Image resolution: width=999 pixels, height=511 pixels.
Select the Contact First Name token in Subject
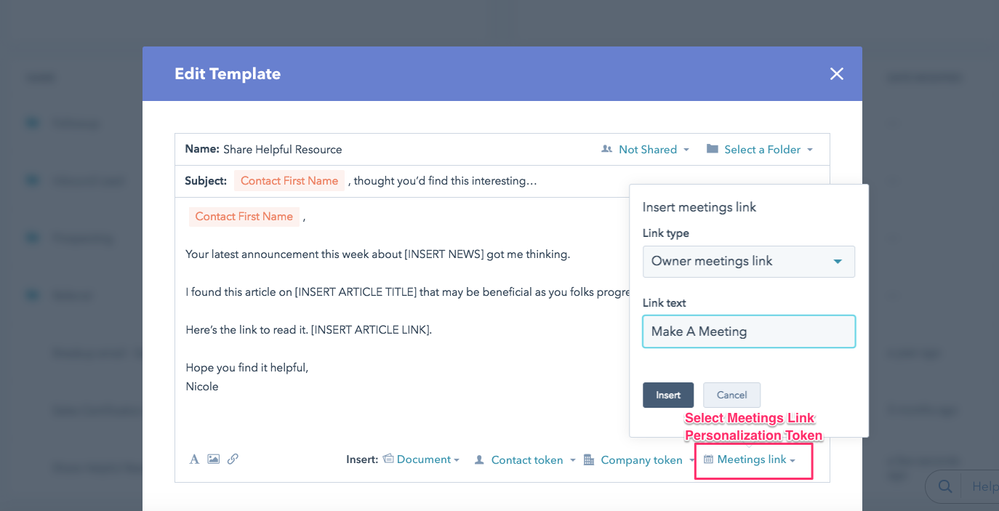point(289,181)
